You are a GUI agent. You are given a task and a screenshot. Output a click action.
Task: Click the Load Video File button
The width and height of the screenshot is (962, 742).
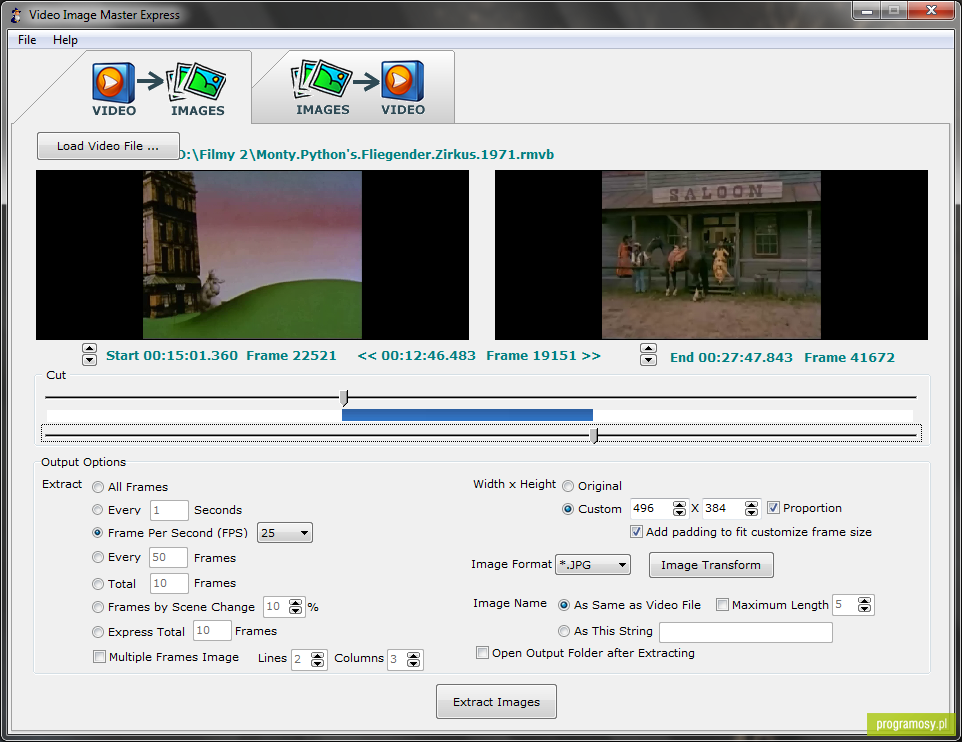click(x=108, y=146)
